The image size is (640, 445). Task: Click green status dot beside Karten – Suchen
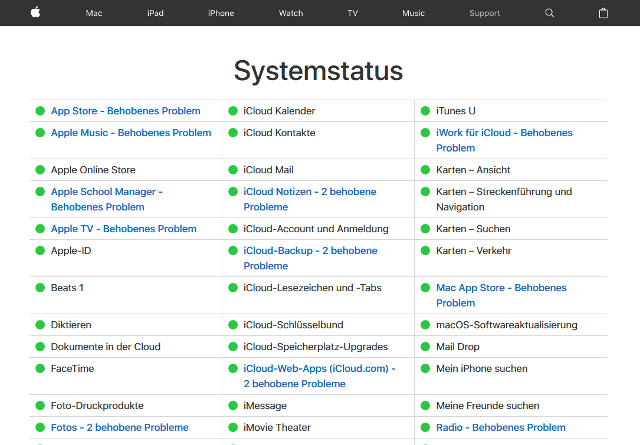[x=425, y=229]
